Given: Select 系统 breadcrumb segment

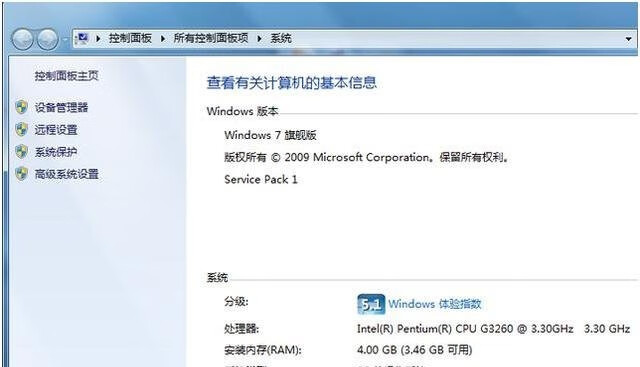Looking at the screenshot, I should click(x=281, y=38).
